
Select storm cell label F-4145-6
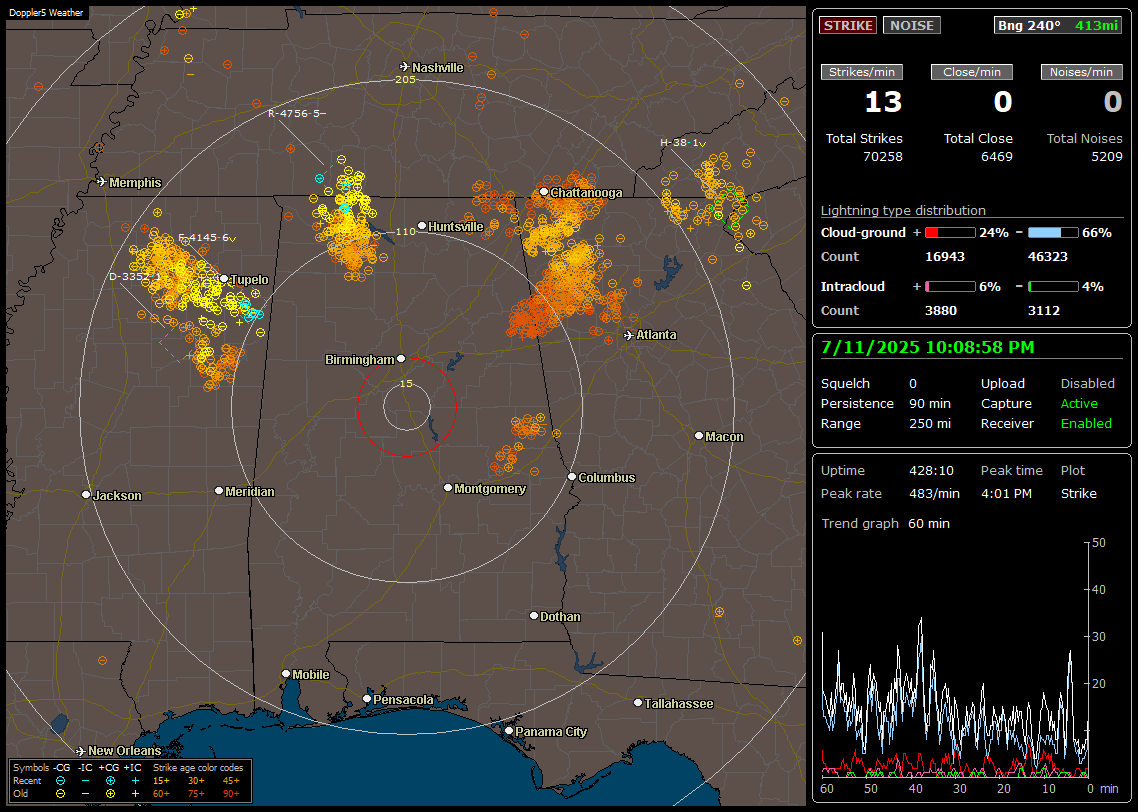click(x=206, y=237)
